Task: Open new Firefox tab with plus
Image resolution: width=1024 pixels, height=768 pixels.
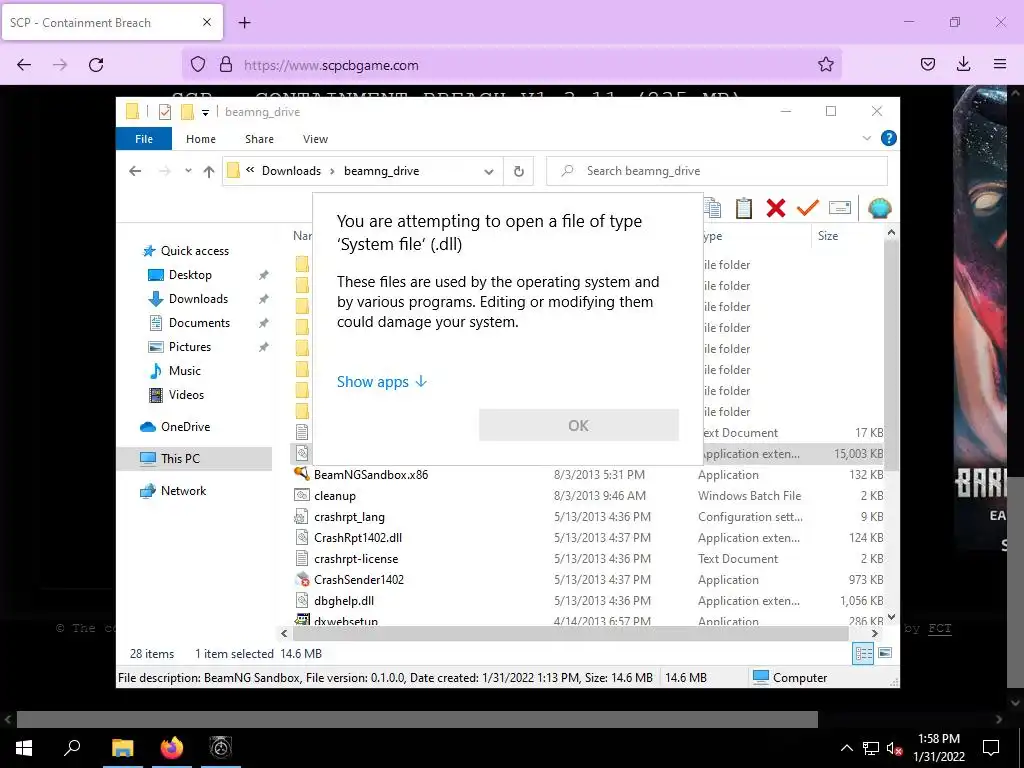Action: point(244,23)
